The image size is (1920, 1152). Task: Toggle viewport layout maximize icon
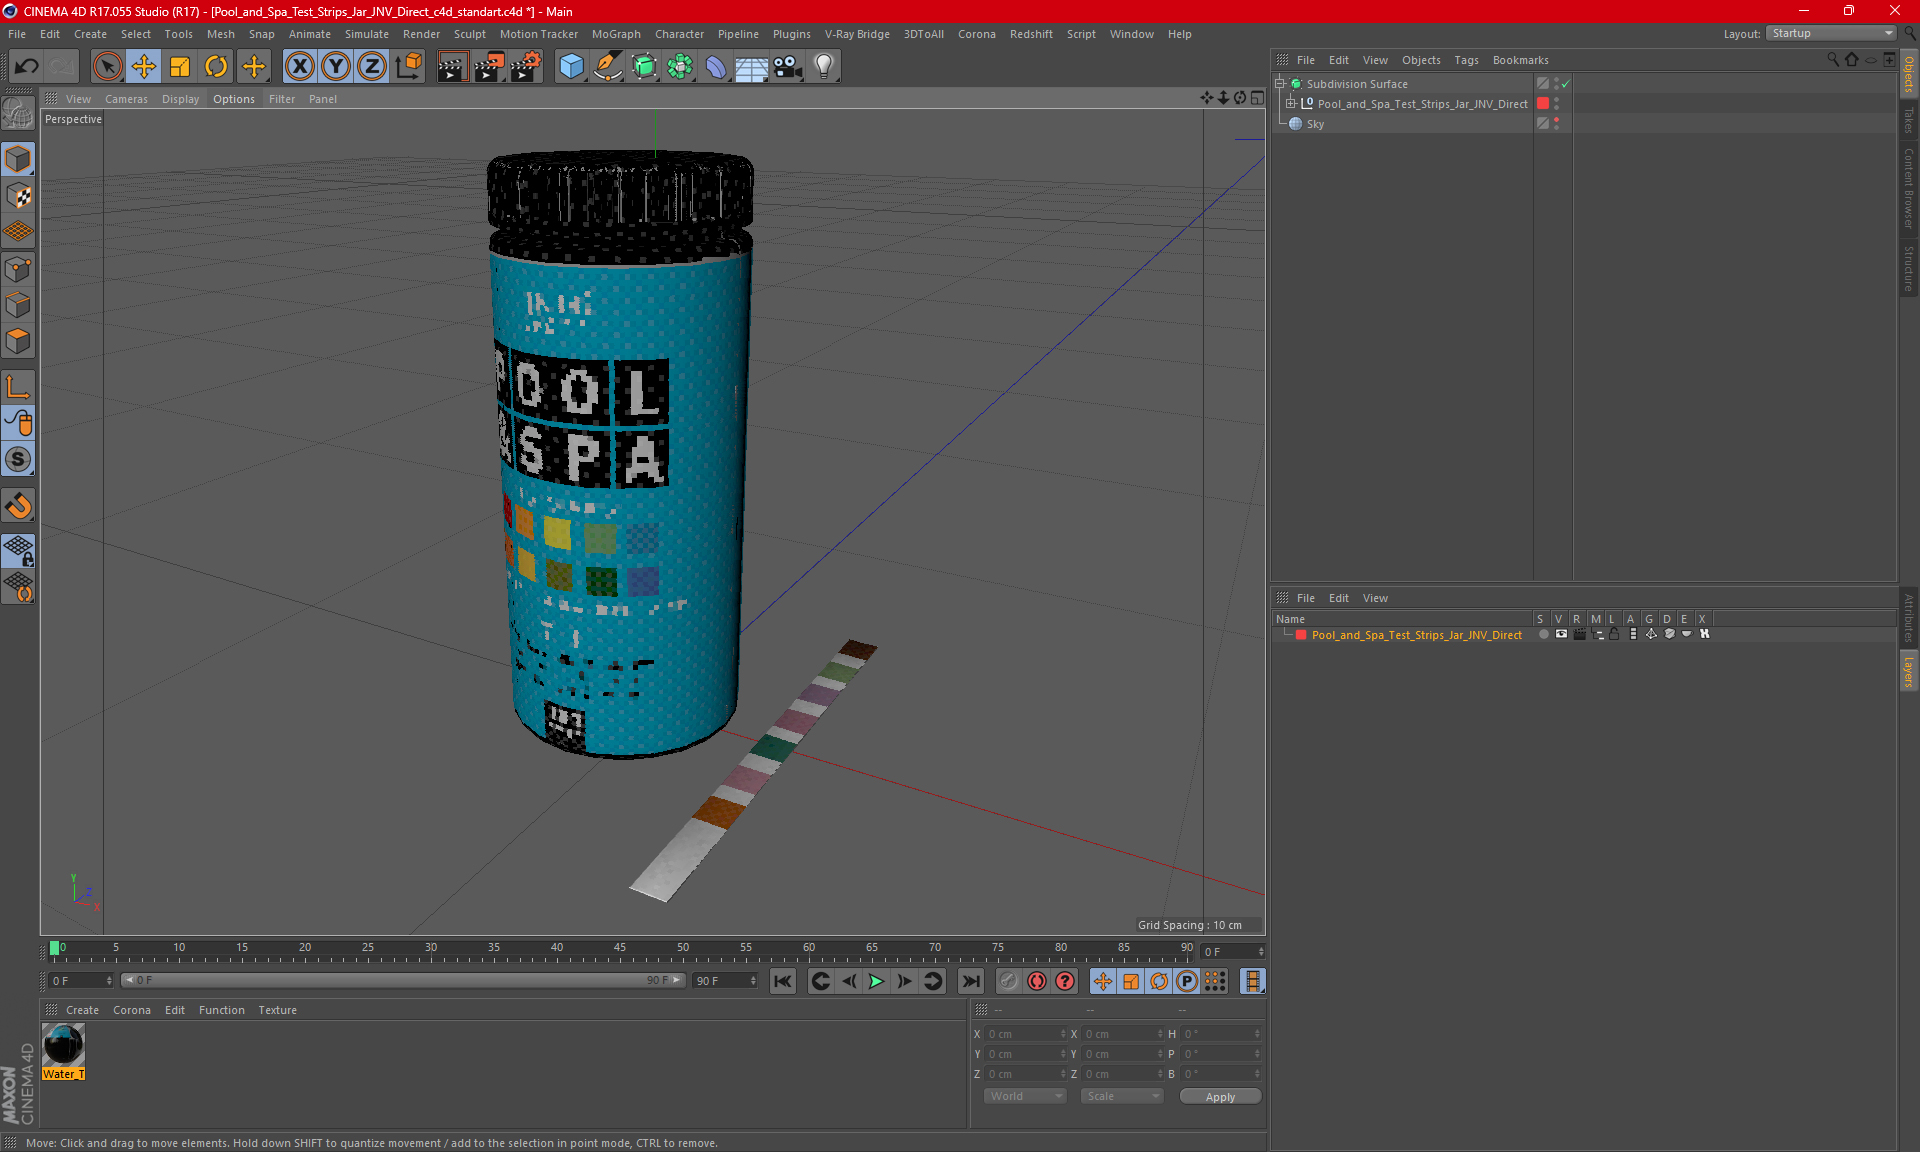(1257, 98)
